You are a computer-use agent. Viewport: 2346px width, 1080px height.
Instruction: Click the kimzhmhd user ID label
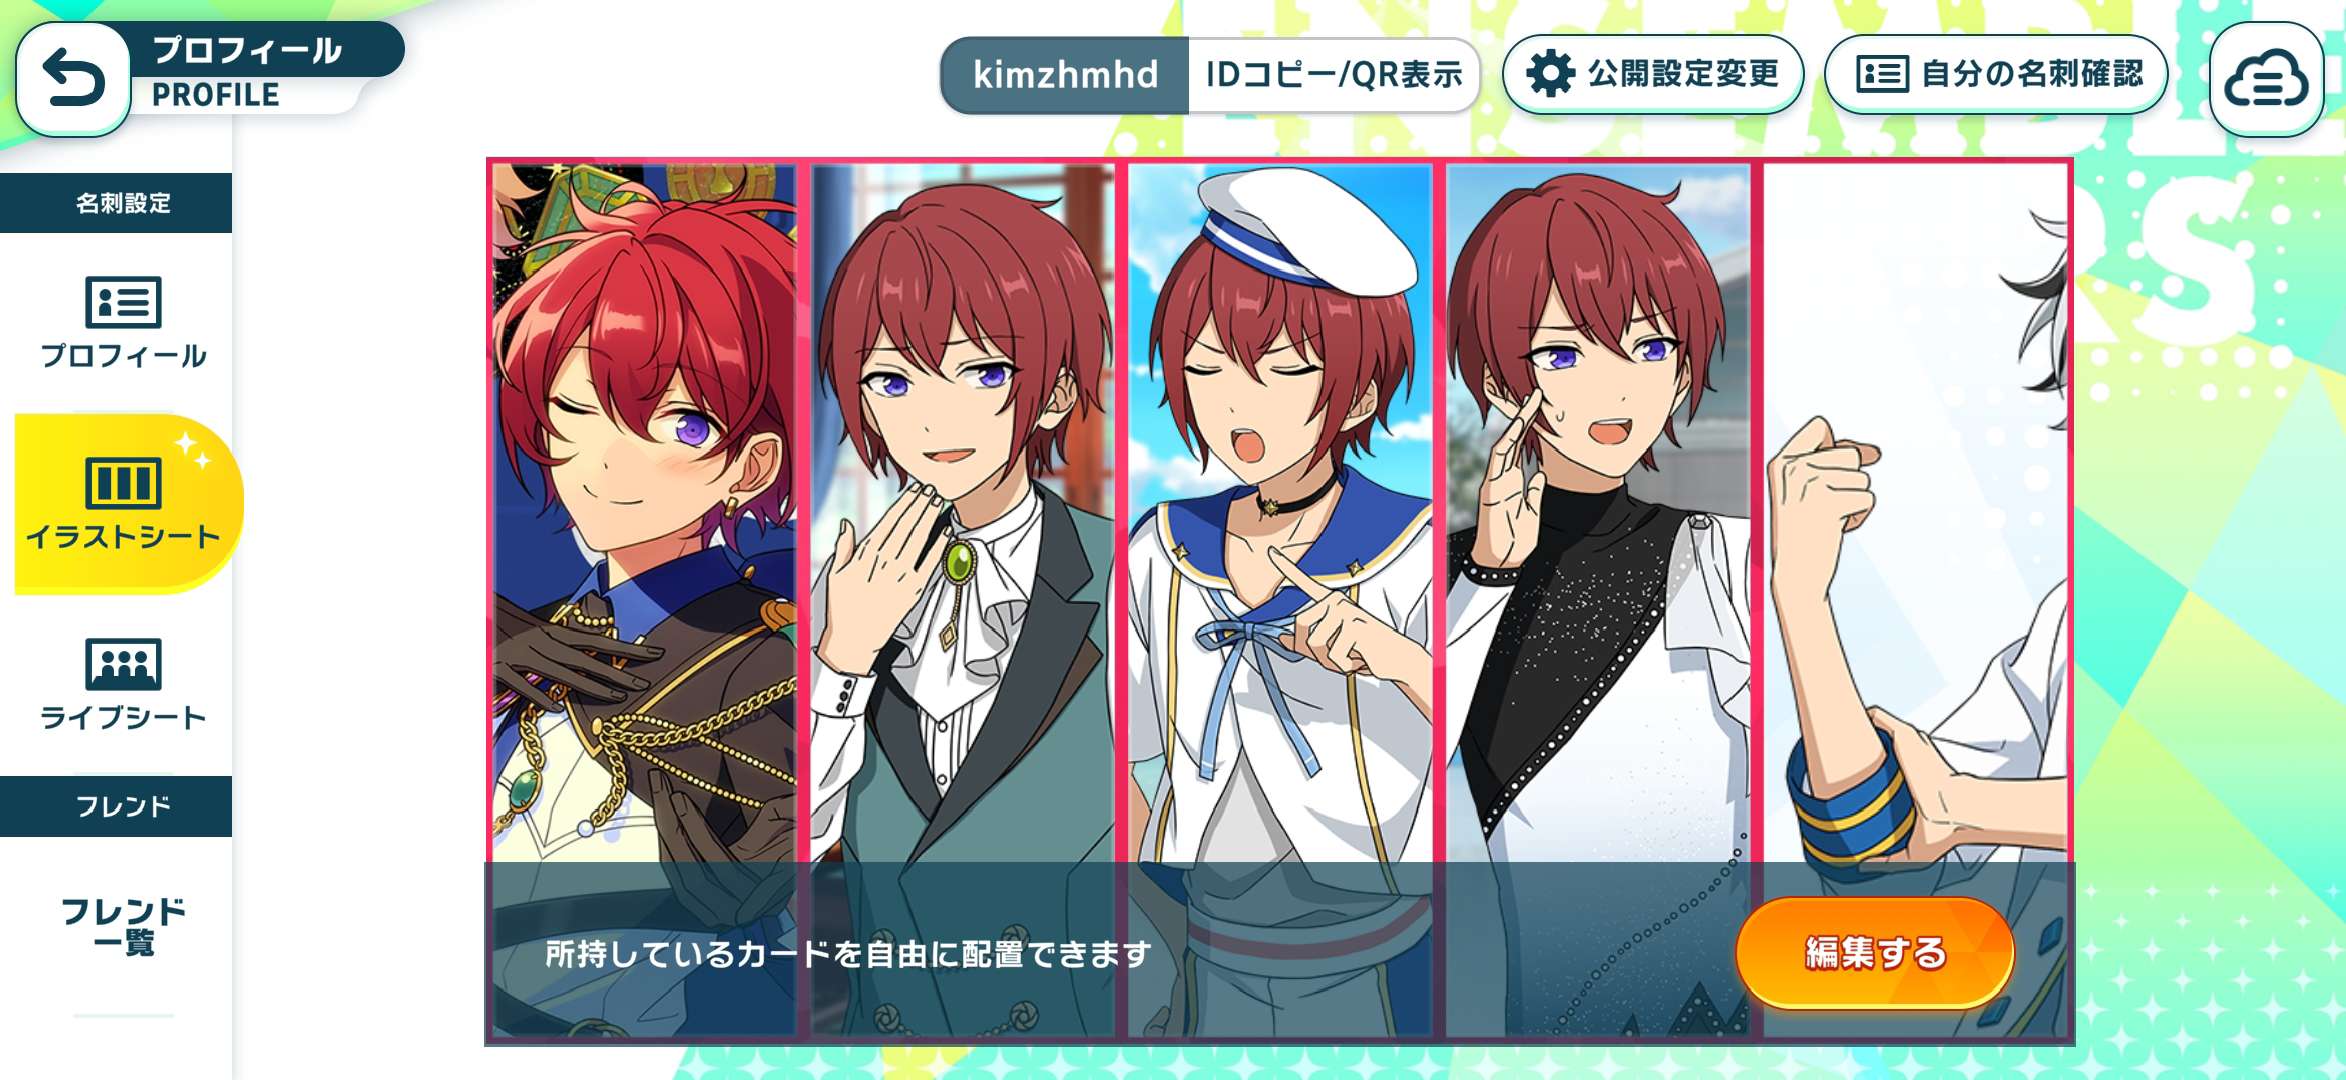coord(1065,75)
